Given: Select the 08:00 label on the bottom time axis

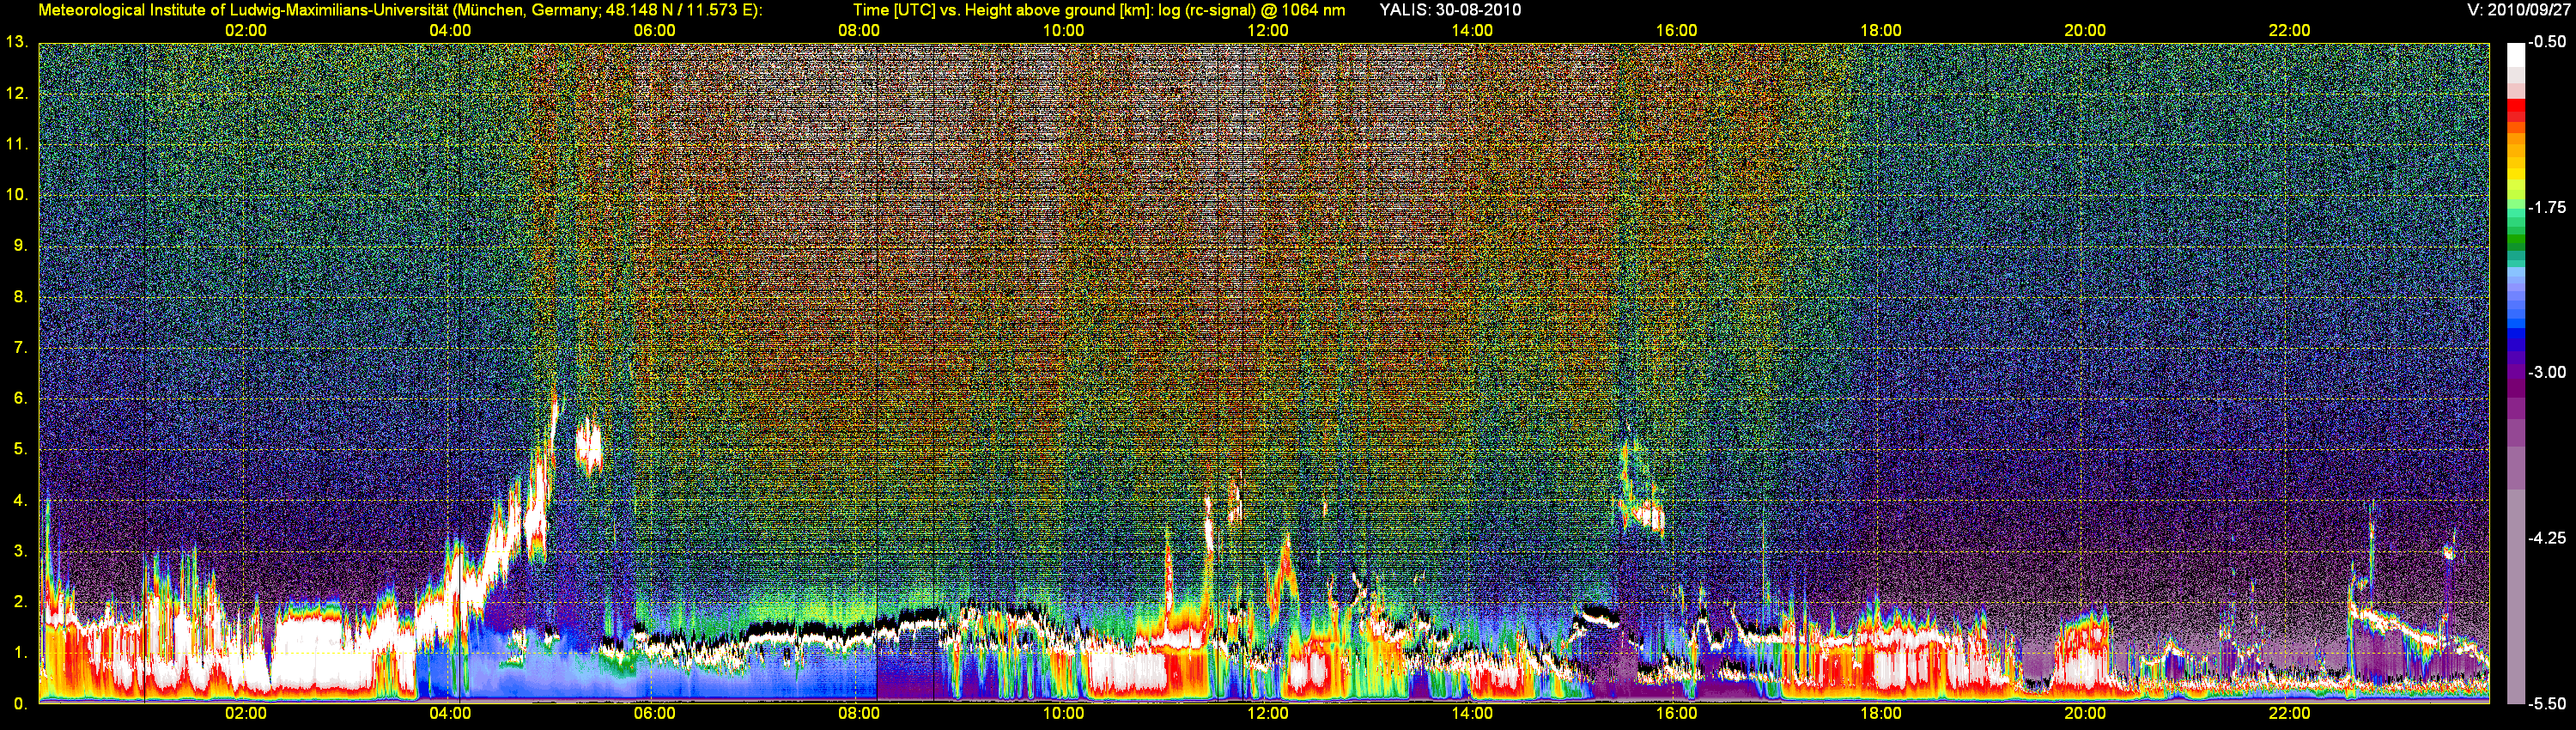Looking at the screenshot, I should coord(859,714).
